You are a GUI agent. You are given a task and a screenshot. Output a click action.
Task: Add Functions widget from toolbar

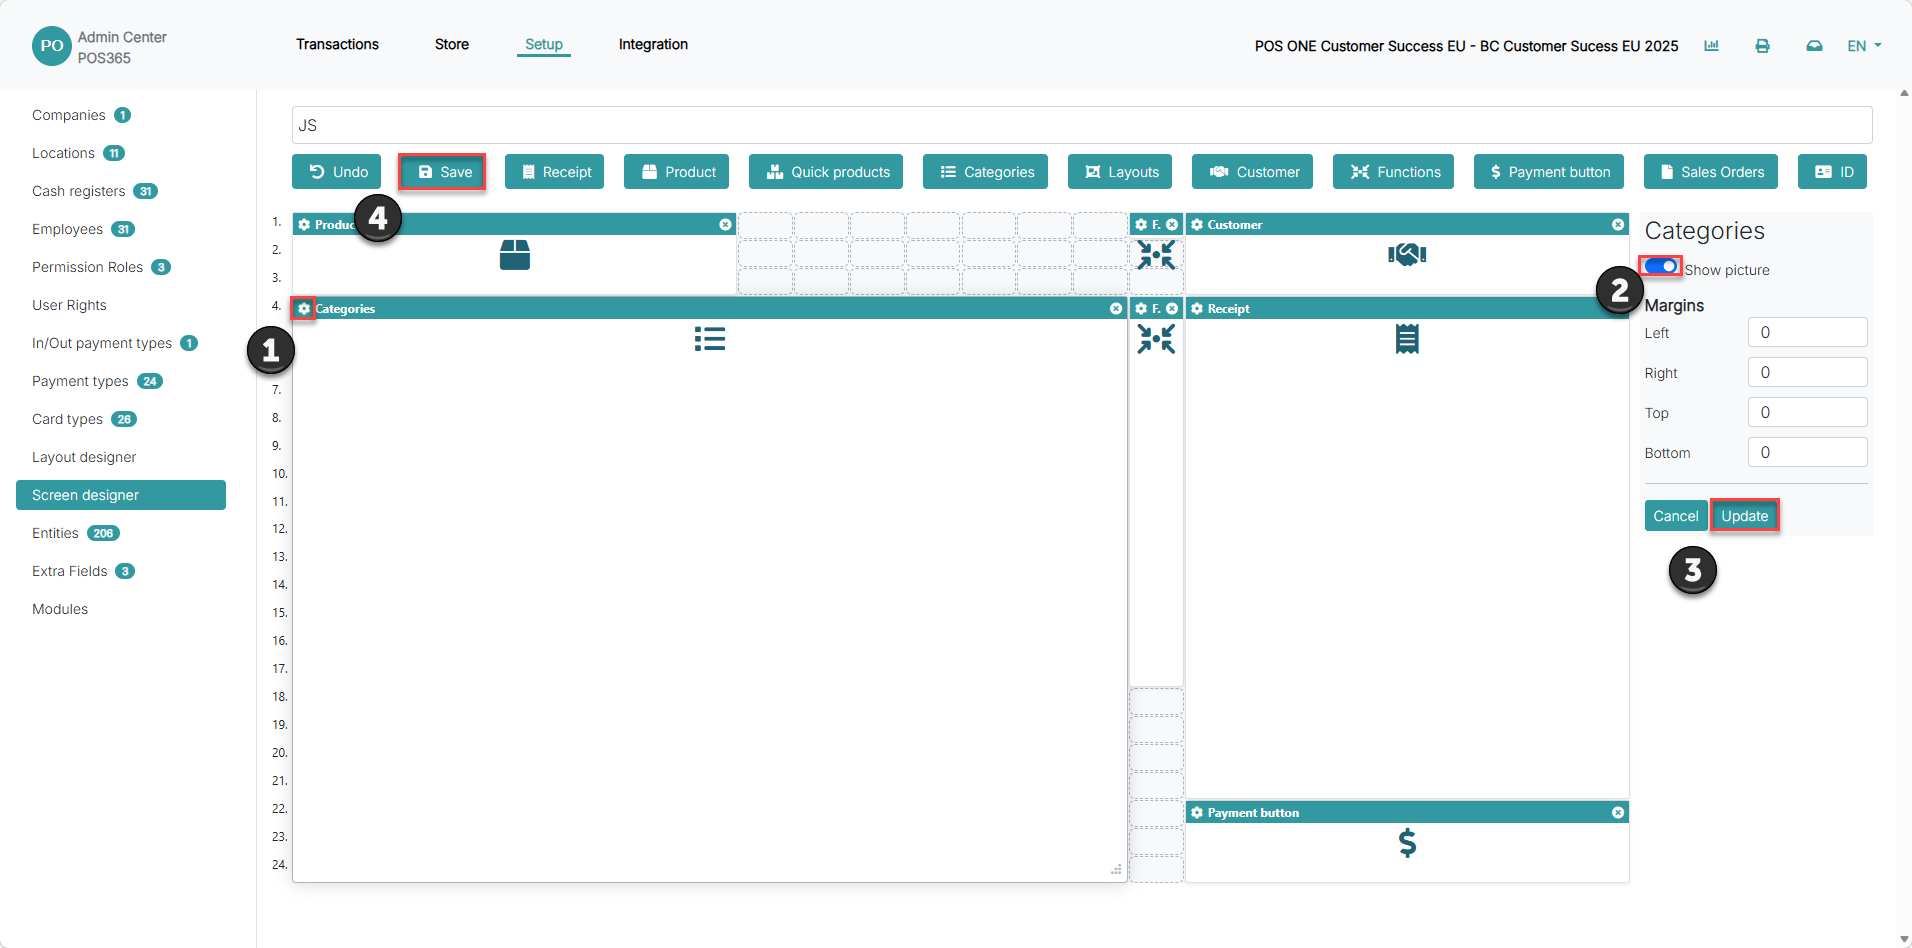(x=1394, y=172)
